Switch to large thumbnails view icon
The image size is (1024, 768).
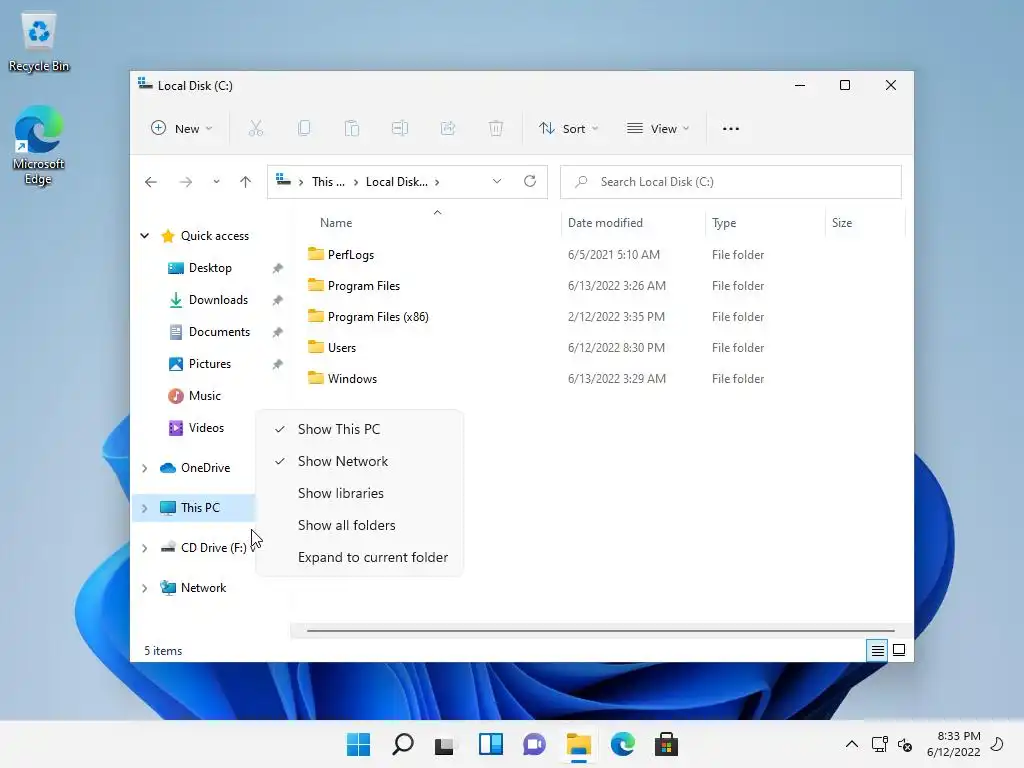[x=899, y=650]
